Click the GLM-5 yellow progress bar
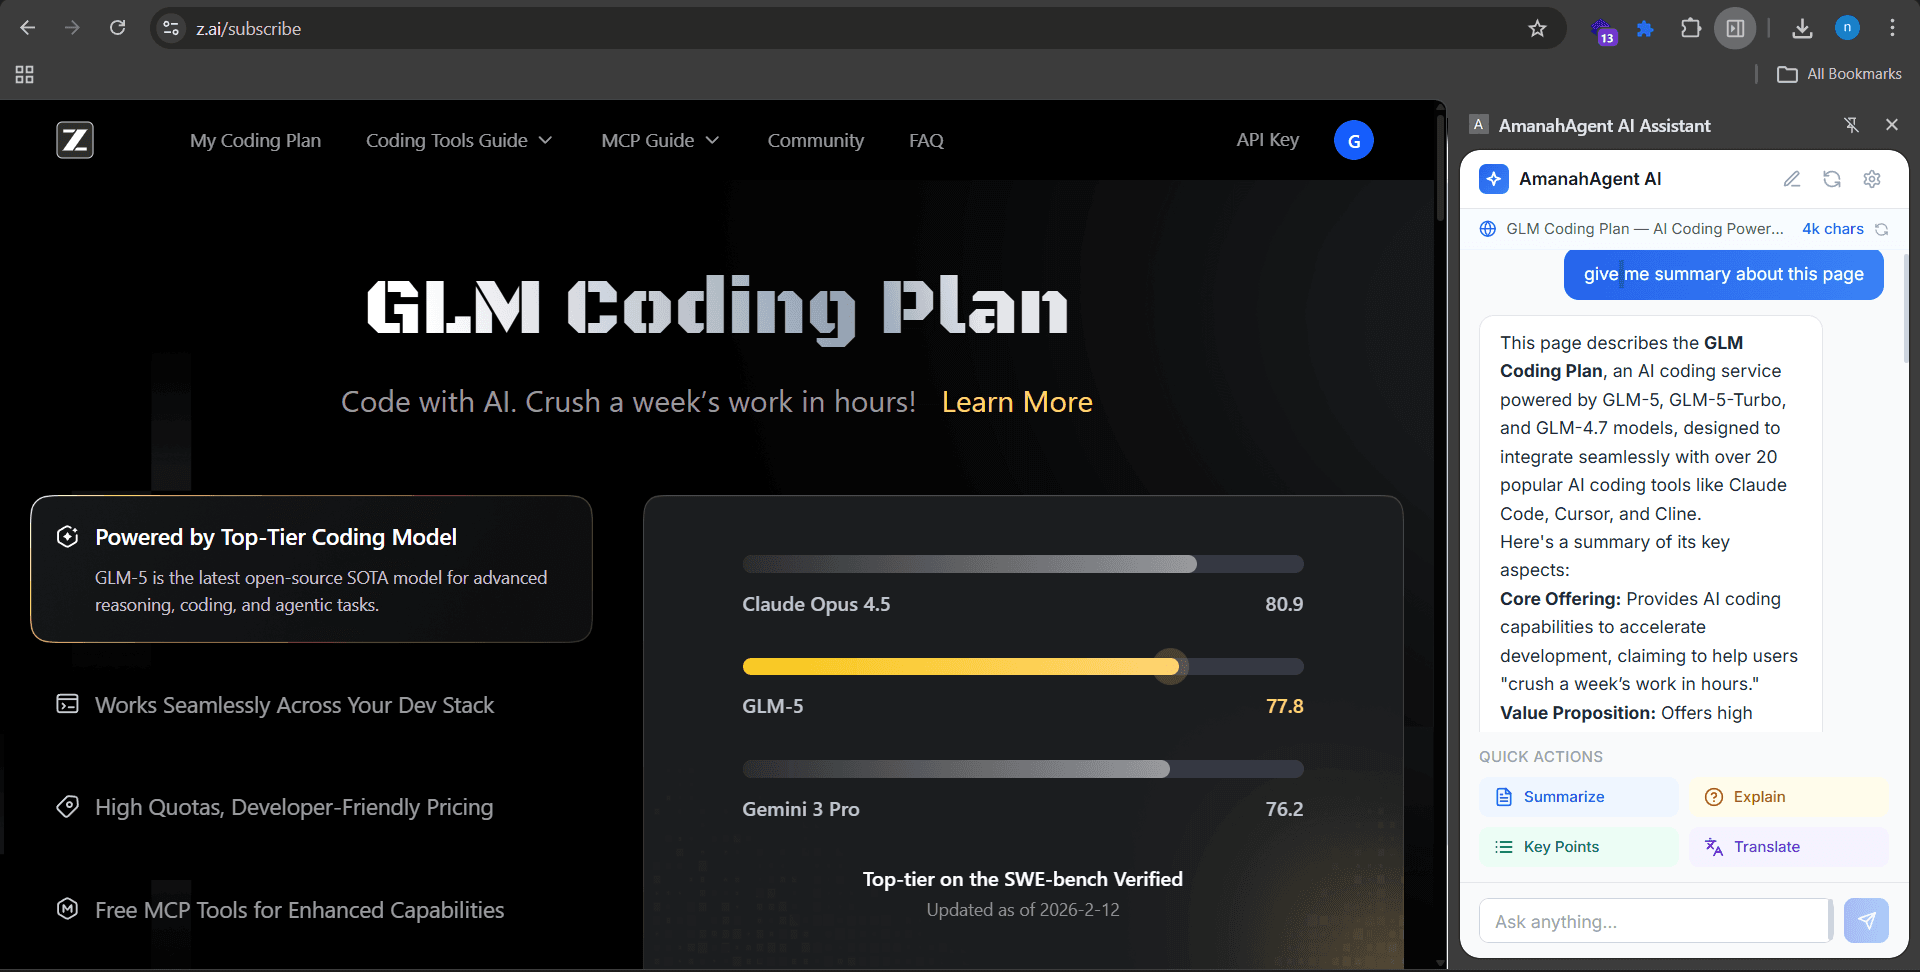Viewport: 1920px width, 972px height. point(1022,666)
